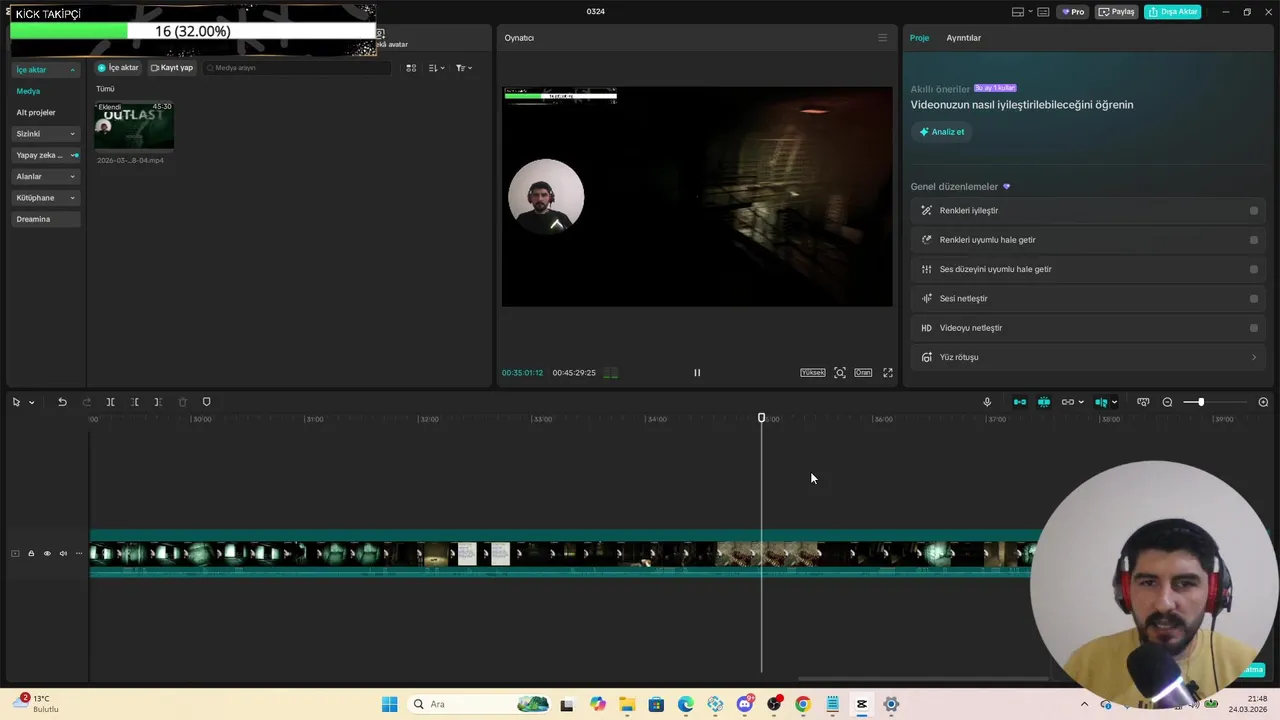Enable Videoyu netleştir checkbox
1280x720 pixels.
1254,328
